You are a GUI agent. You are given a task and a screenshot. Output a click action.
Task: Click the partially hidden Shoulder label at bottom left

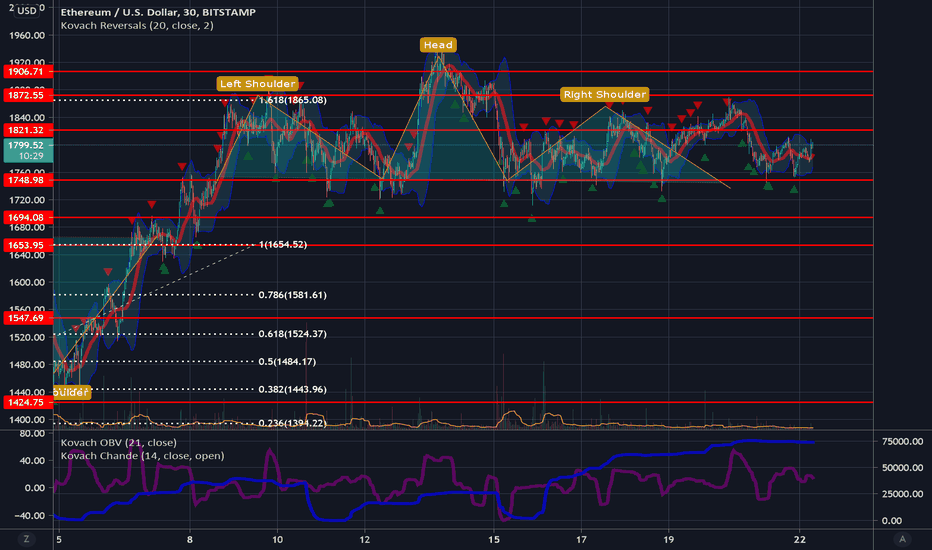click(x=71, y=392)
